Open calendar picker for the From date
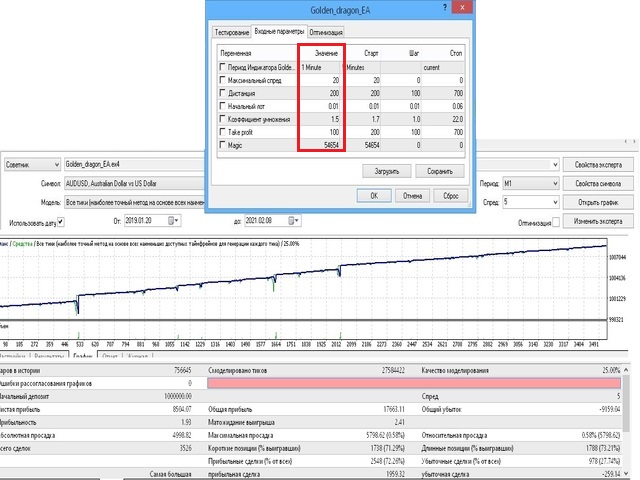The height and width of the screenshot is (480, 640). (171, 221)
